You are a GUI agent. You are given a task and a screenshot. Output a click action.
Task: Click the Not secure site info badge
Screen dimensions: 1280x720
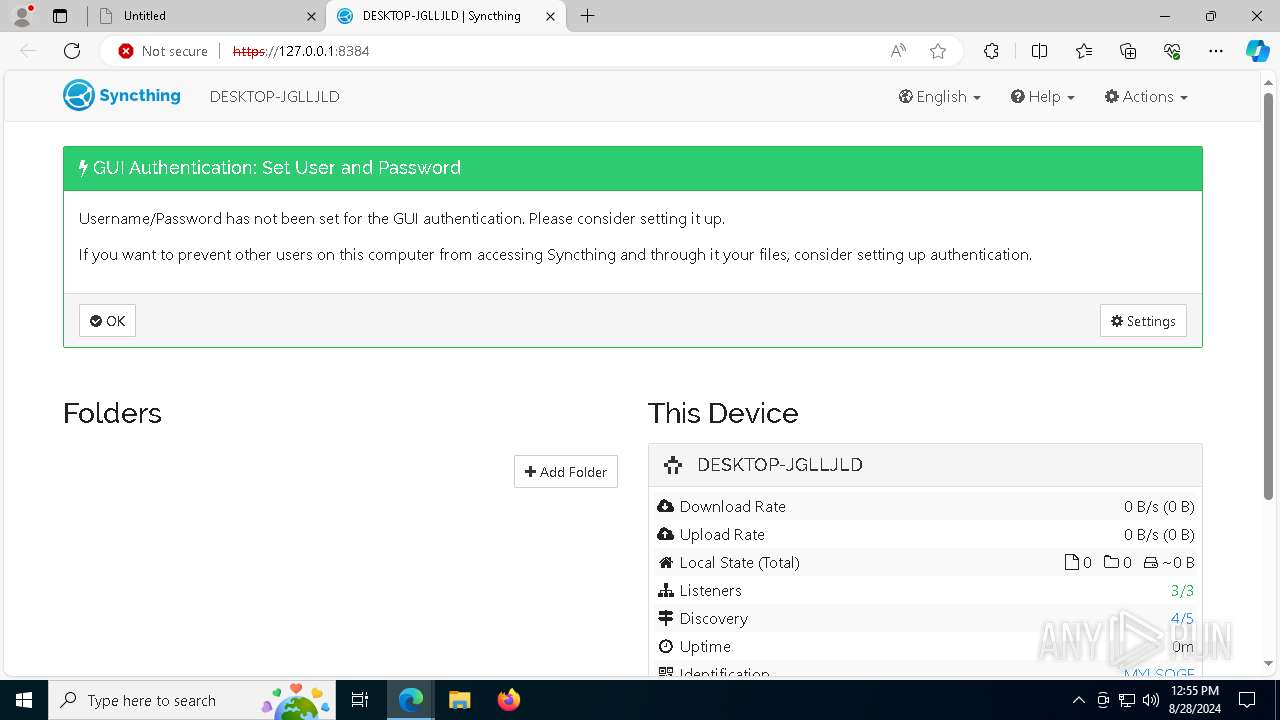(x=163, y=51)
